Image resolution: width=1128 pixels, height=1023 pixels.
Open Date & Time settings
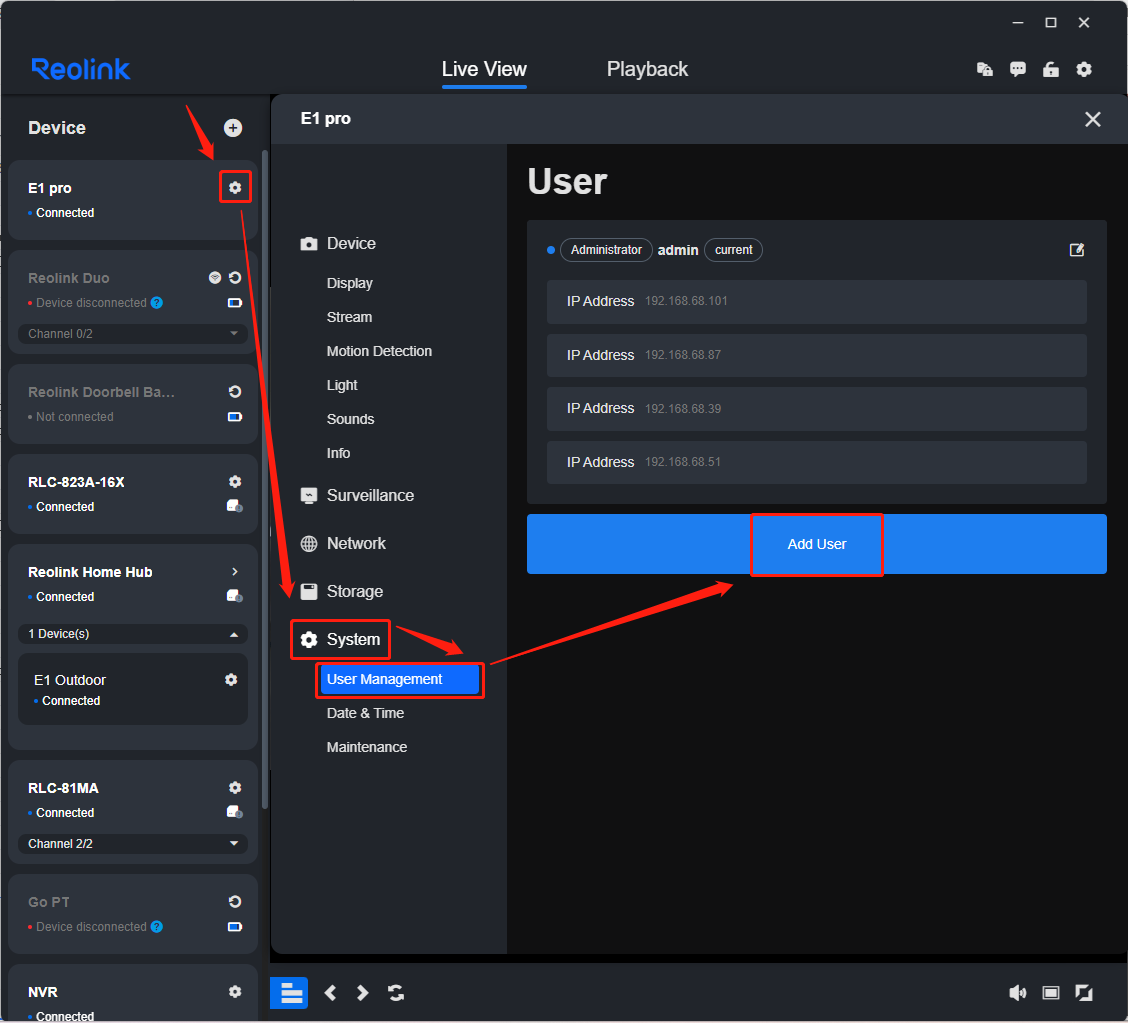365,714
